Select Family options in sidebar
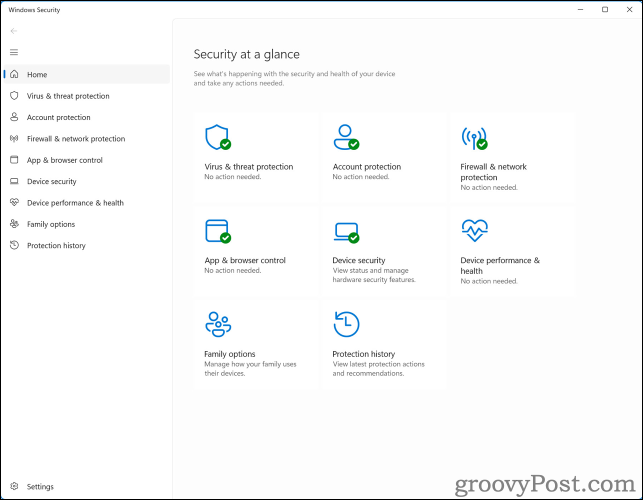643x500 pixels. [87, 224]
